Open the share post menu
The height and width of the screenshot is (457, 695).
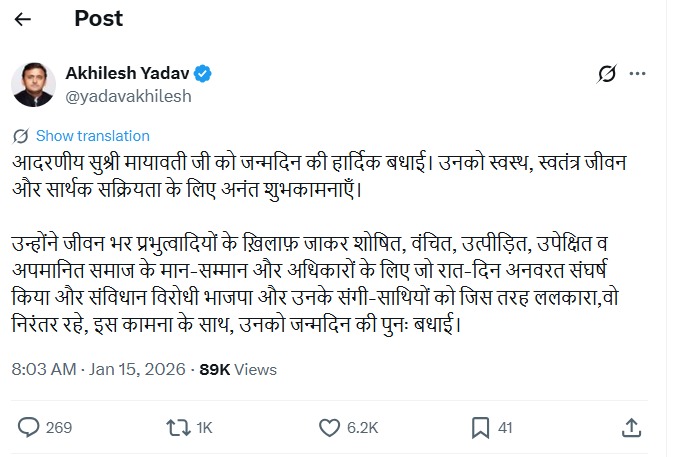[631, 427]
